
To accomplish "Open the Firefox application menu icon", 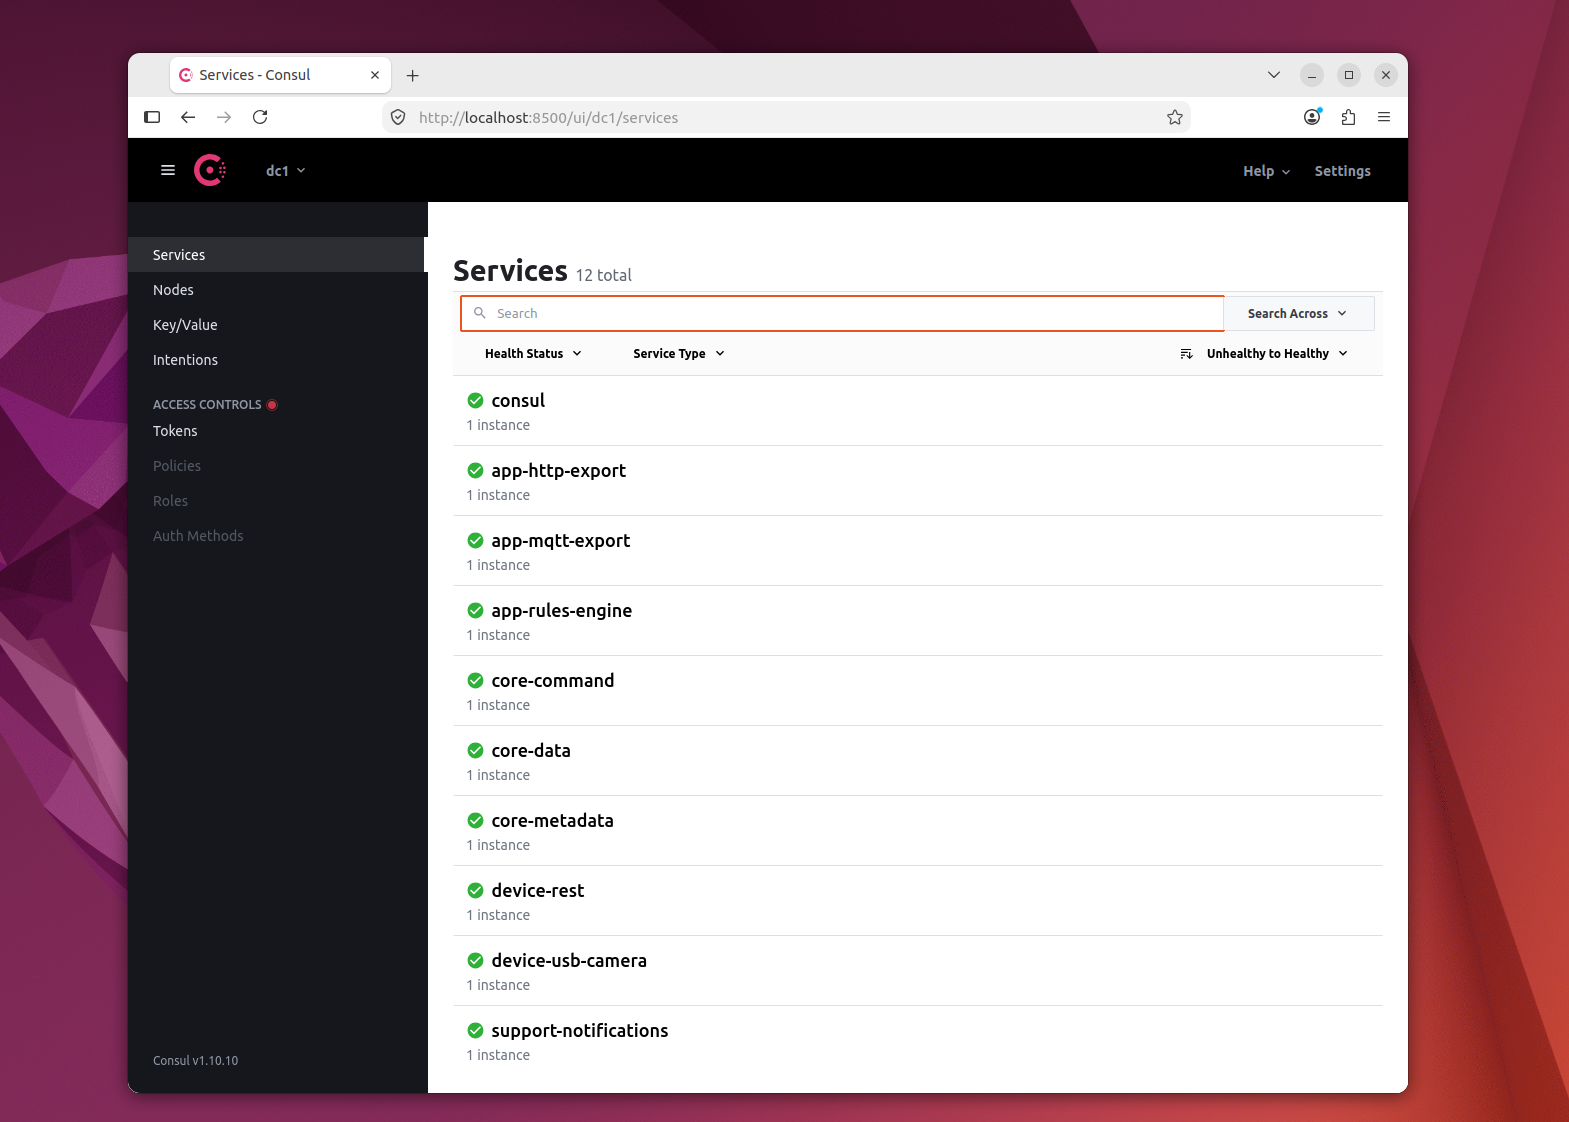I will point(1384,117).
